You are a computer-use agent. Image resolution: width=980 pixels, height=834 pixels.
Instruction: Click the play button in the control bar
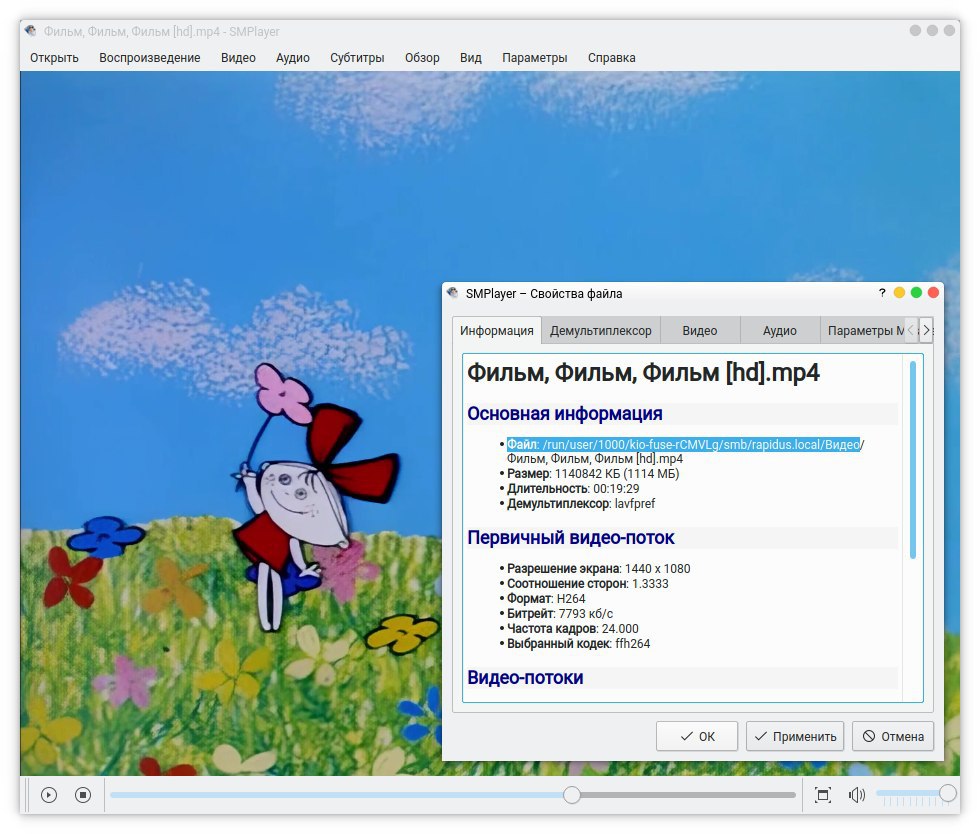(49, 795)
